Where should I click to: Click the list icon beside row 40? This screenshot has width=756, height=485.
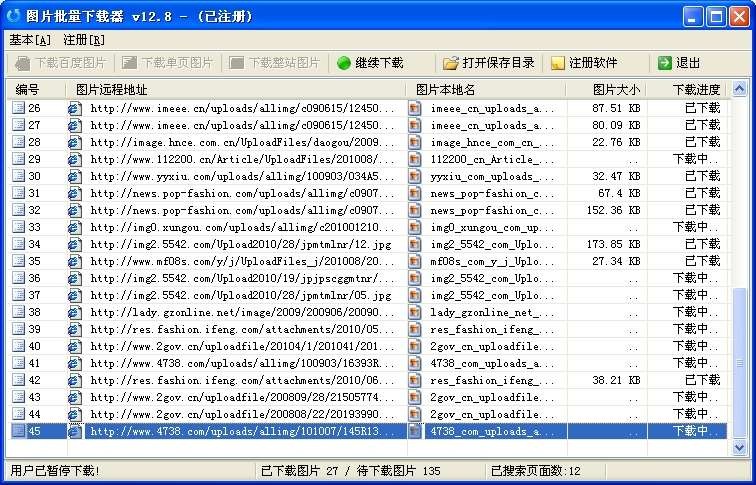tap(18, 346)
